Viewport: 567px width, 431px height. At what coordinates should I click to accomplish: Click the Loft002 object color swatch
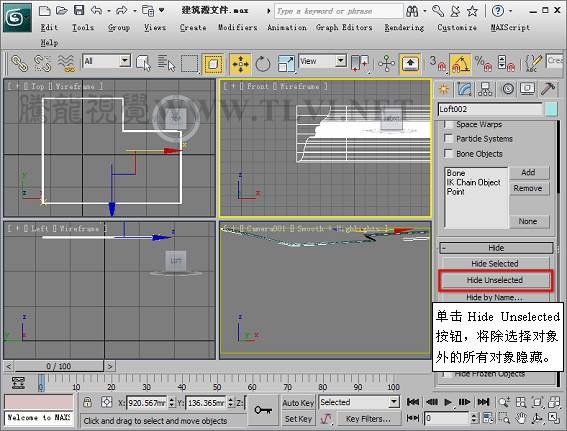click(551, 109)
